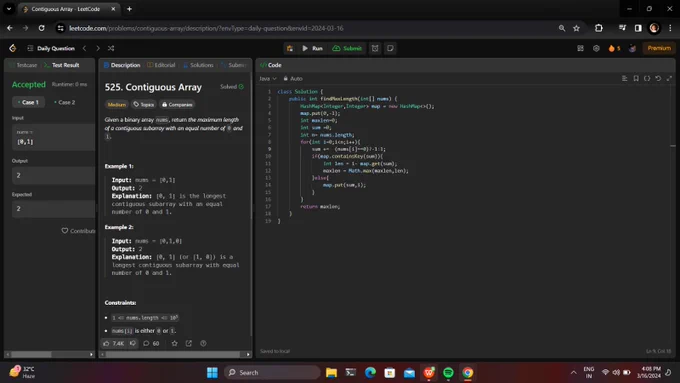This screenshot has height=383, width=680.
Task: Open the timer alarm clock icon
Action: coord(375,48)
